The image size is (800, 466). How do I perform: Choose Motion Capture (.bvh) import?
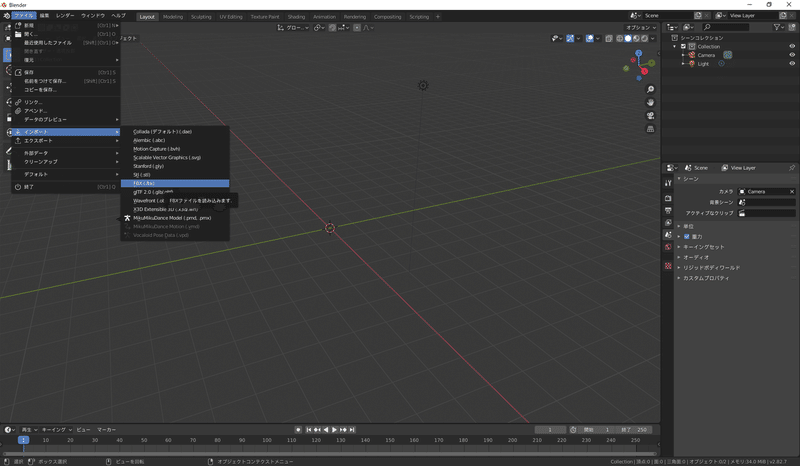tap(175, 149)
